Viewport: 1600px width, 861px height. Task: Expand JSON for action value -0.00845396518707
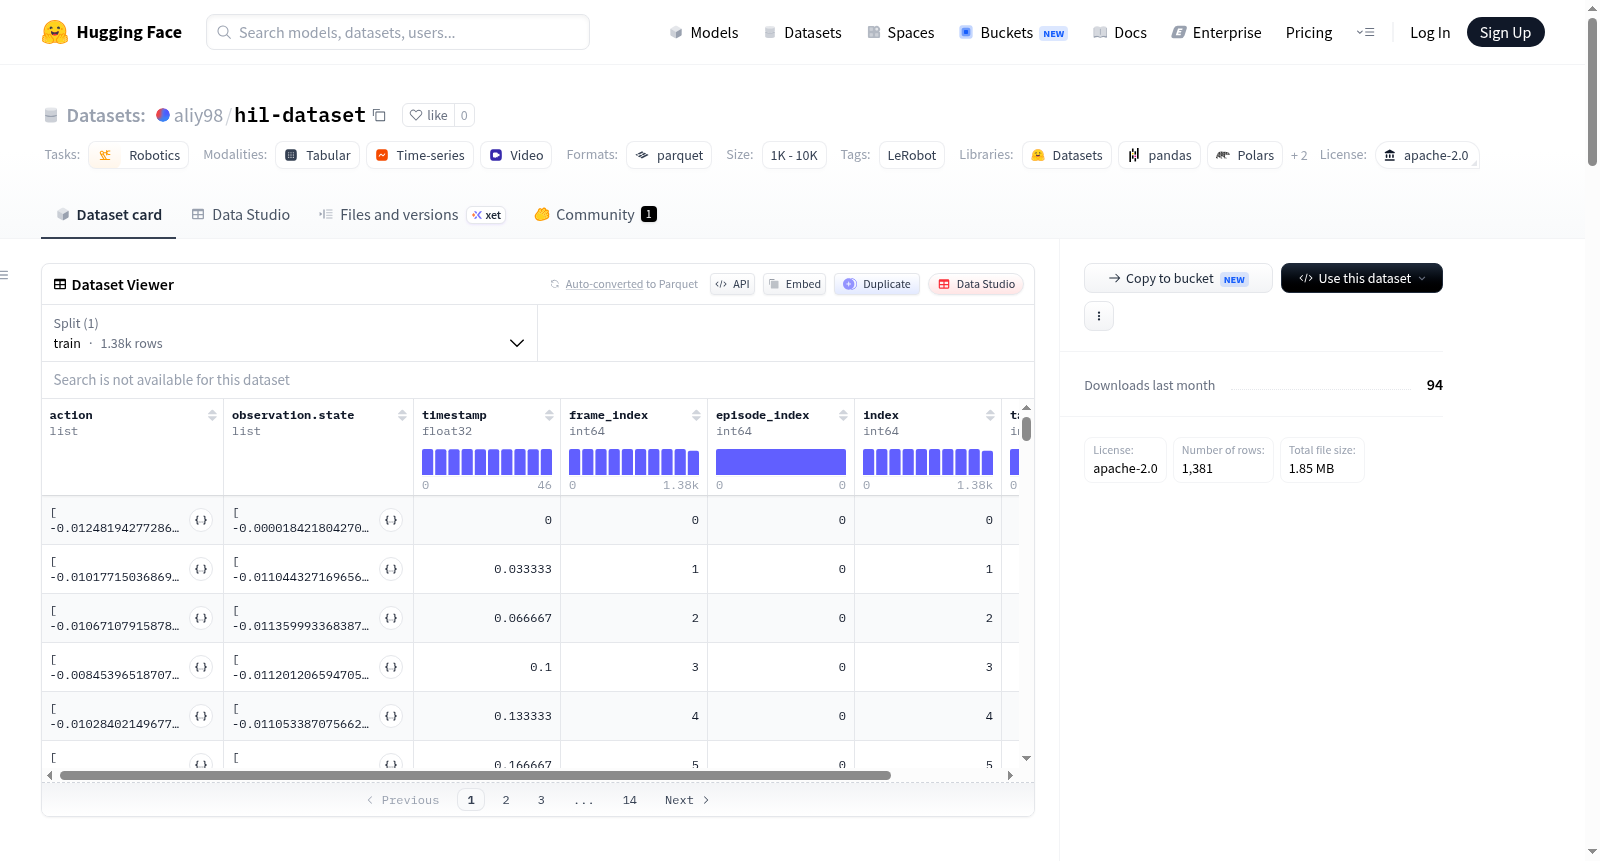tap(201, 667)
